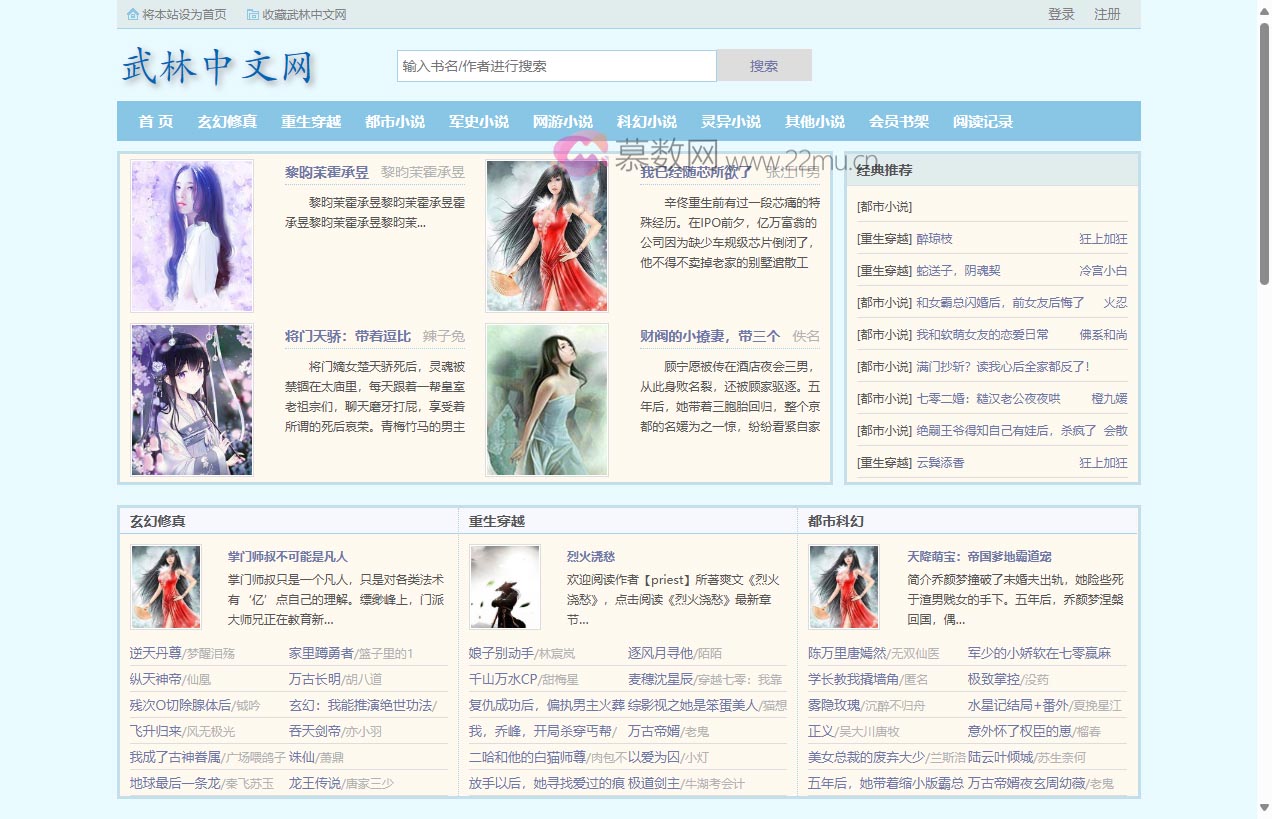Click the 将门天骄 book cover image
The width and height of the screenshot is (1272, 819).
coord(192,400)
